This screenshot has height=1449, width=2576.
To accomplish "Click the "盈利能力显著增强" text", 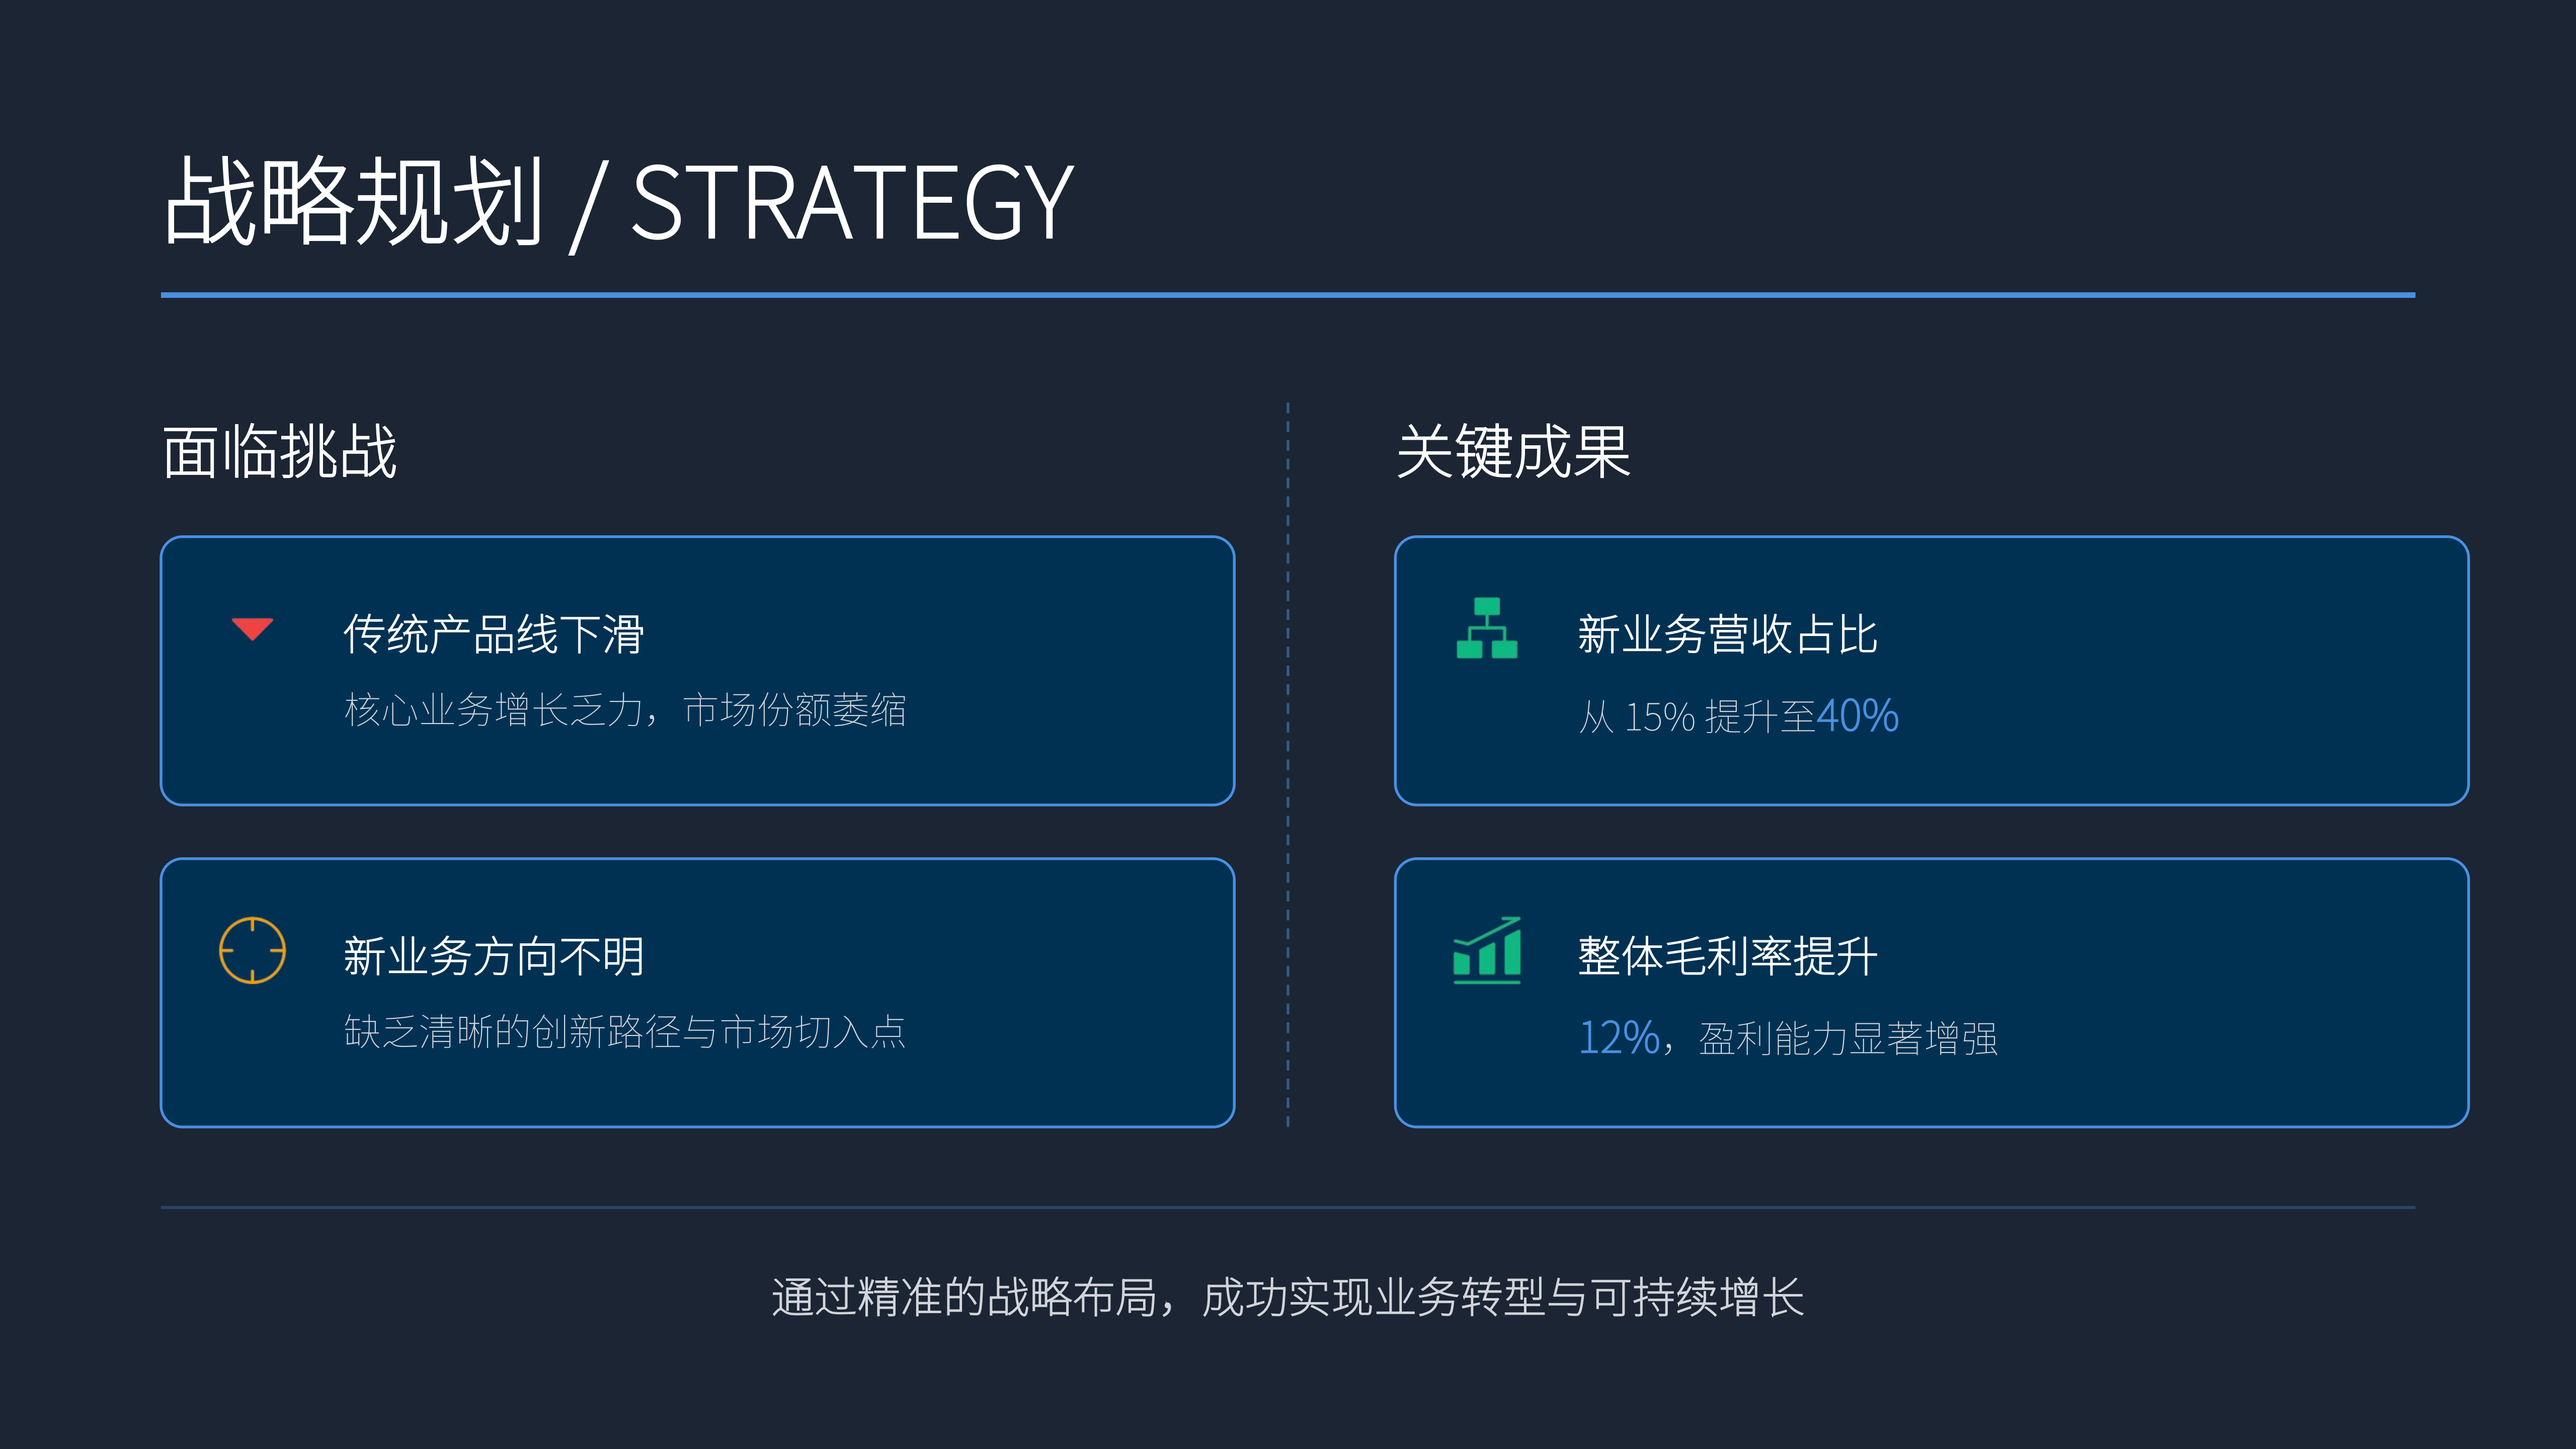I will point(1848,1039).
